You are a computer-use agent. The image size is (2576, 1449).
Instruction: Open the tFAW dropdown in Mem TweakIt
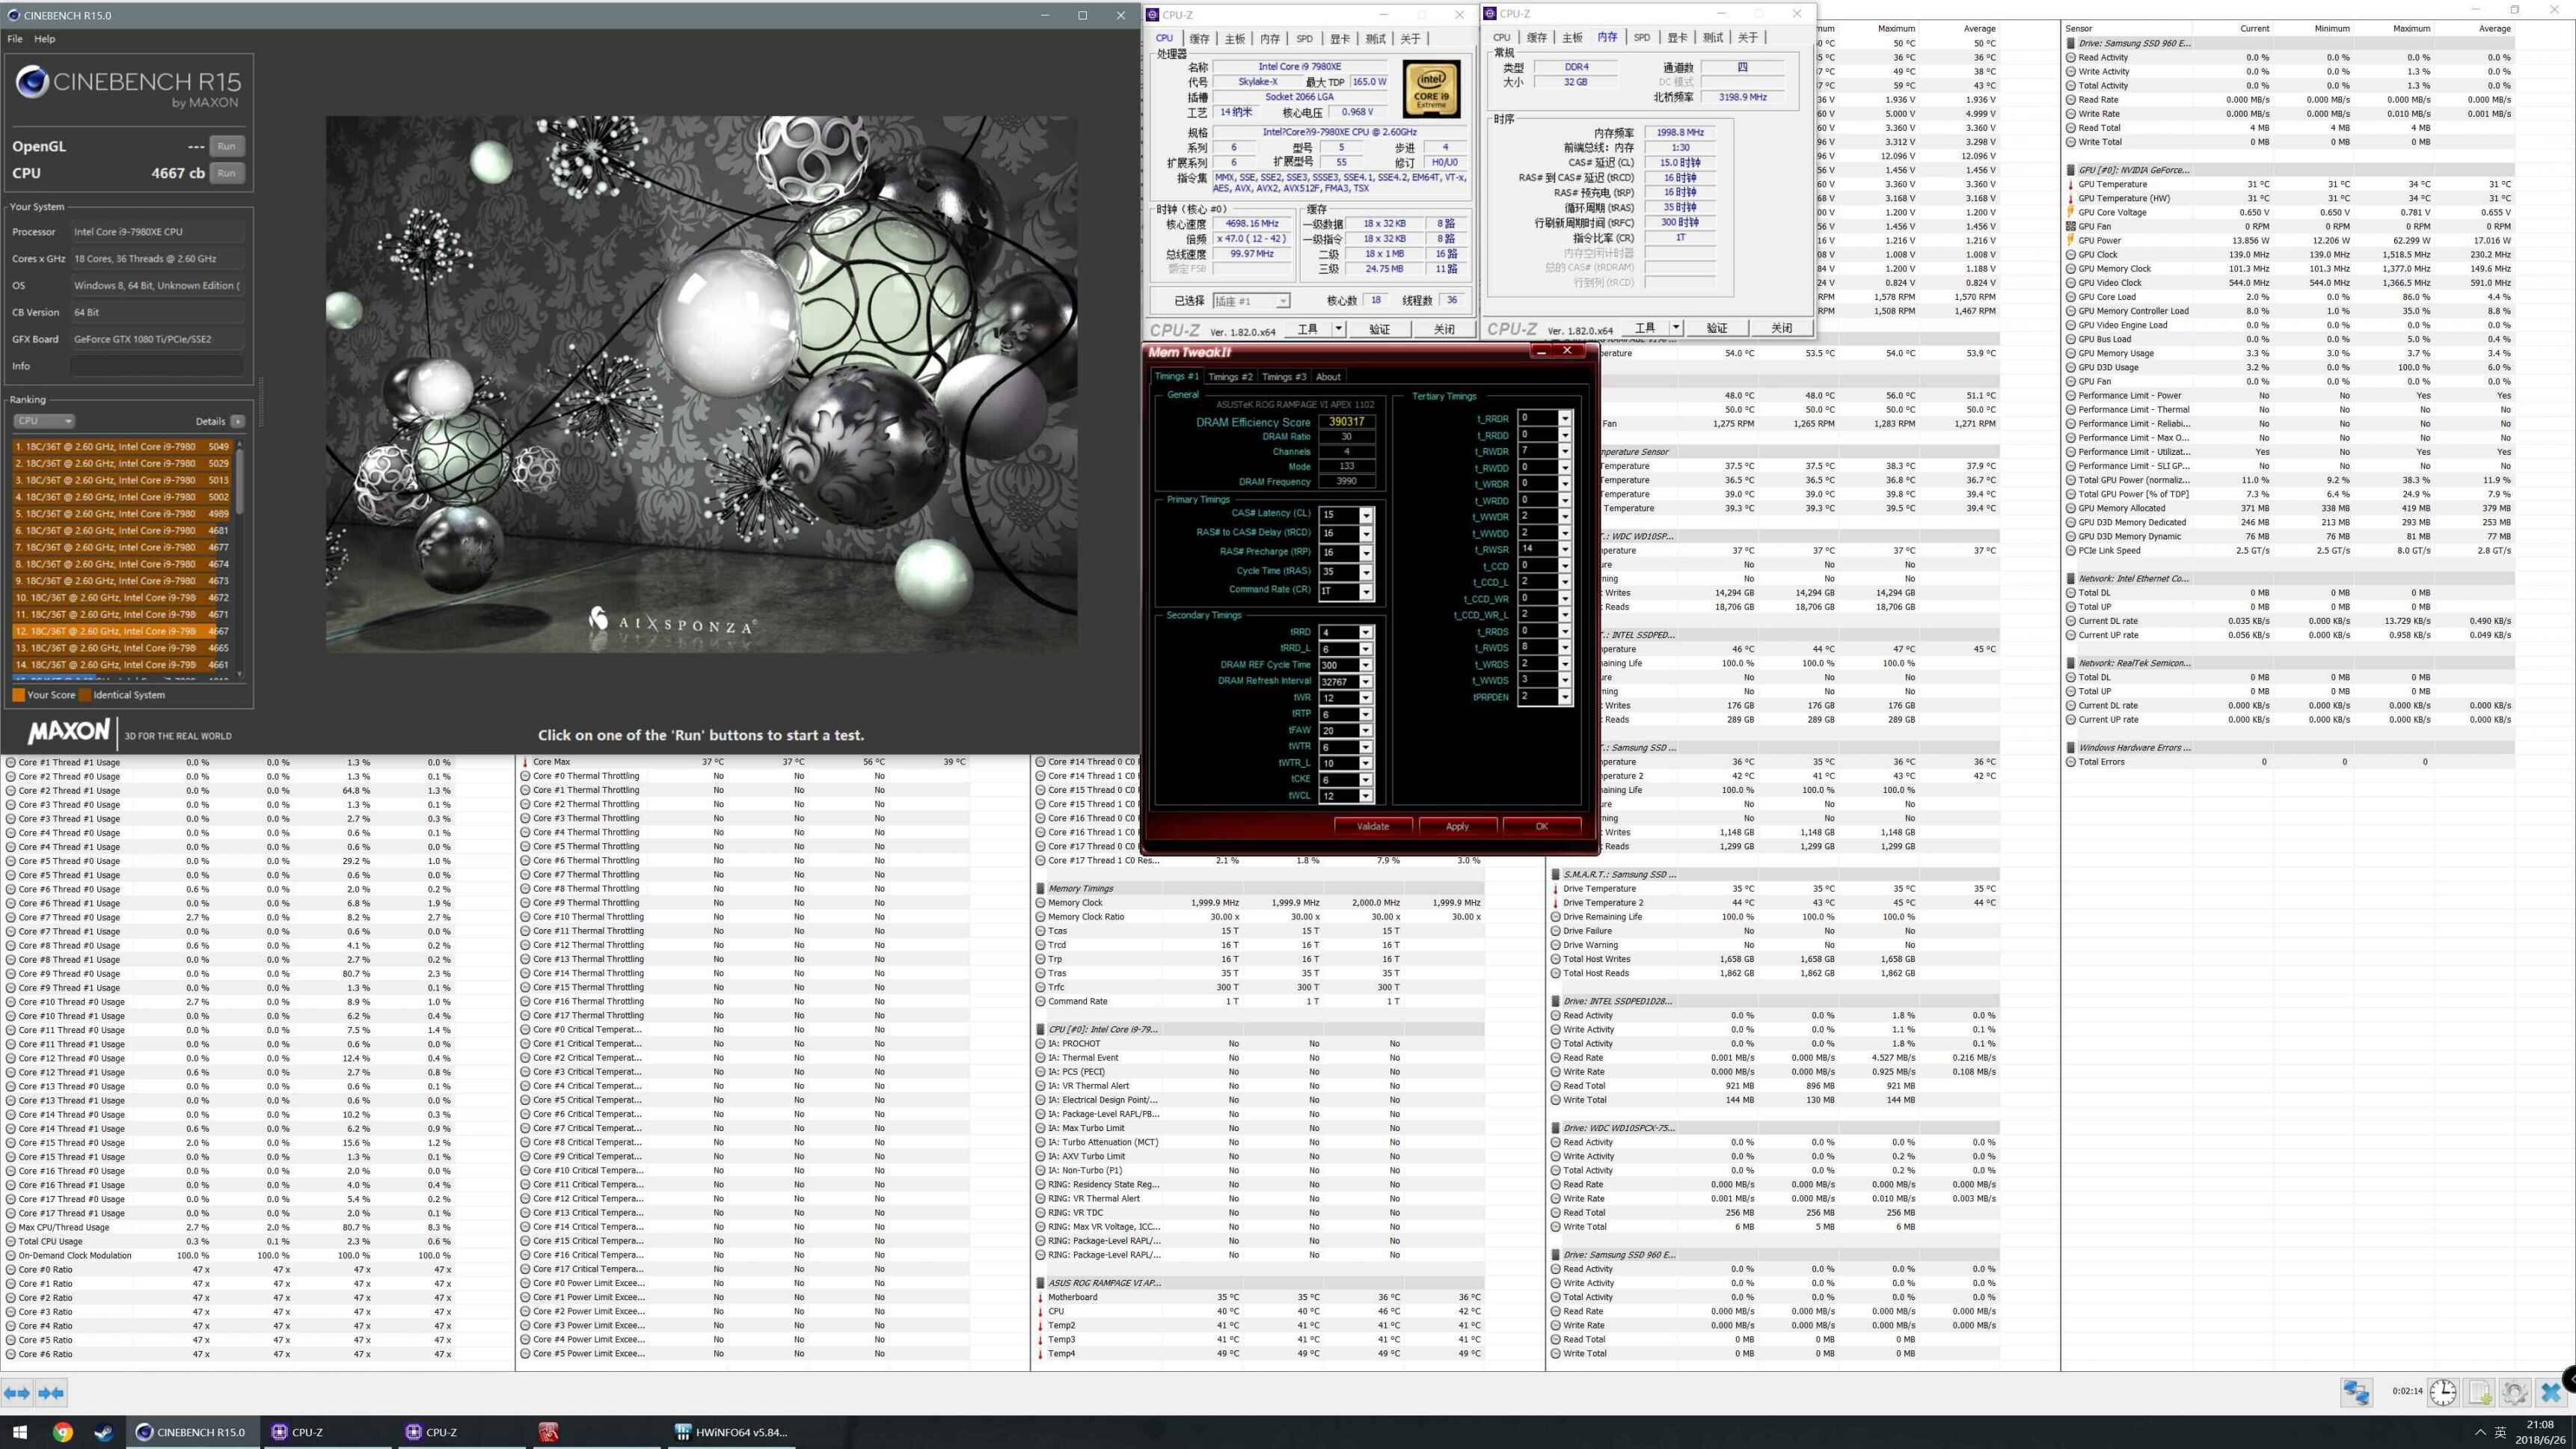(x=1366, y=731)
